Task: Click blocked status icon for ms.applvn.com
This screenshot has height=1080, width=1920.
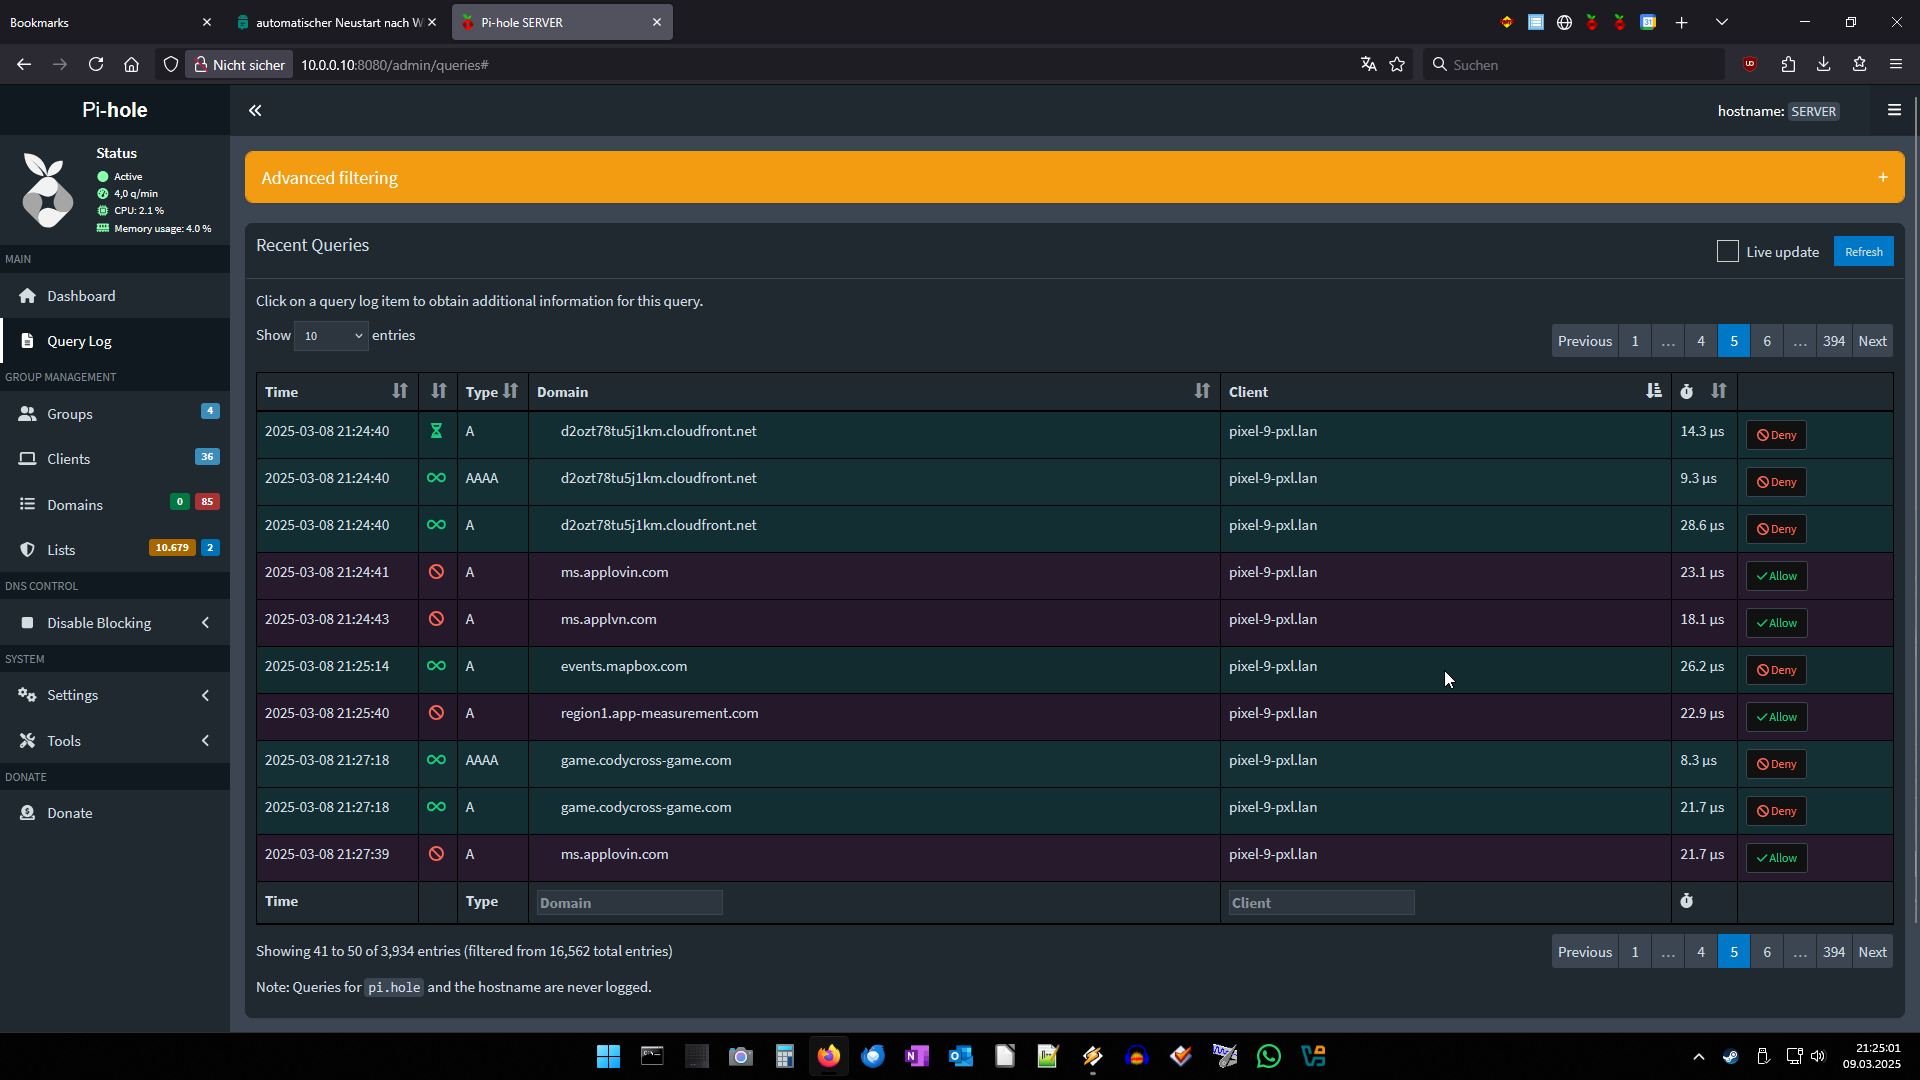Action: click(x=436, y=620)
